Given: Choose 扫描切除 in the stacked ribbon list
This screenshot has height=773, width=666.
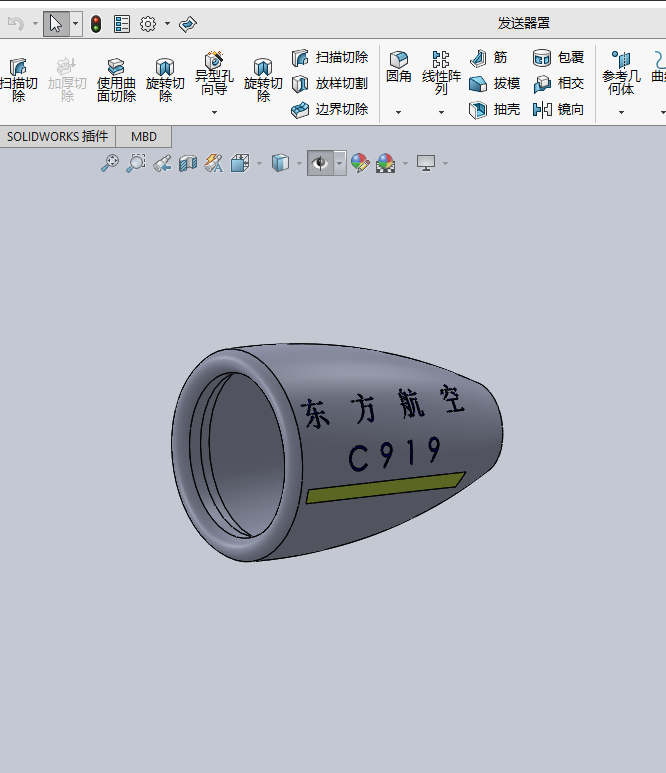Looking at the screenshot, I should pyautogui.click(x=329, y=58).
